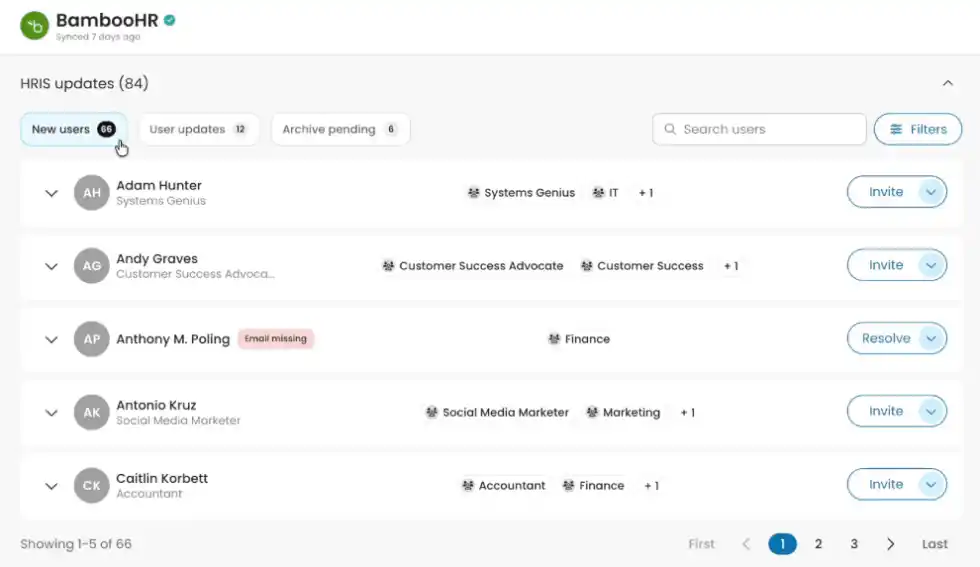This screenshot has height=567, width=980.
Task: Switch to the User updates tab
Action: point(199,129)
